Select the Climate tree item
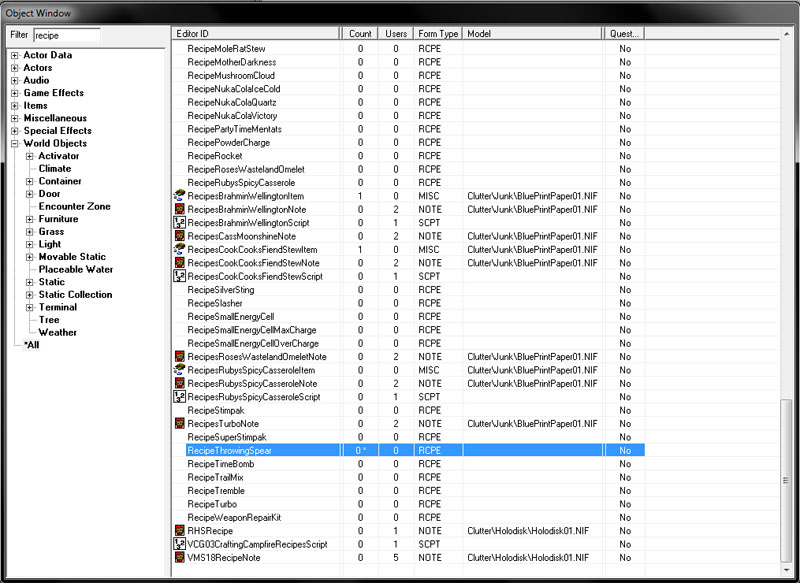The image size is (800, 583). click(x=55, y=168)
